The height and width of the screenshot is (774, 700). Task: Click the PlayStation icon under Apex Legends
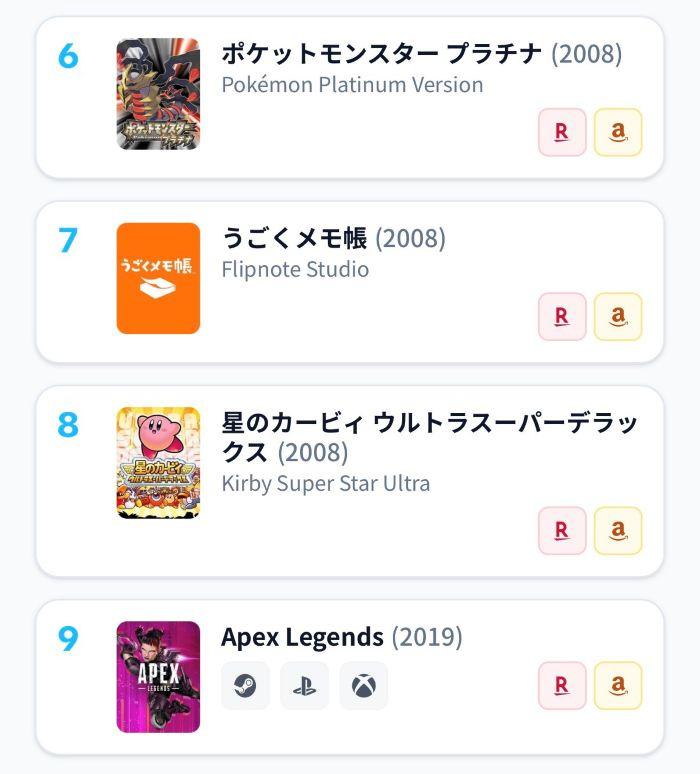305,686
